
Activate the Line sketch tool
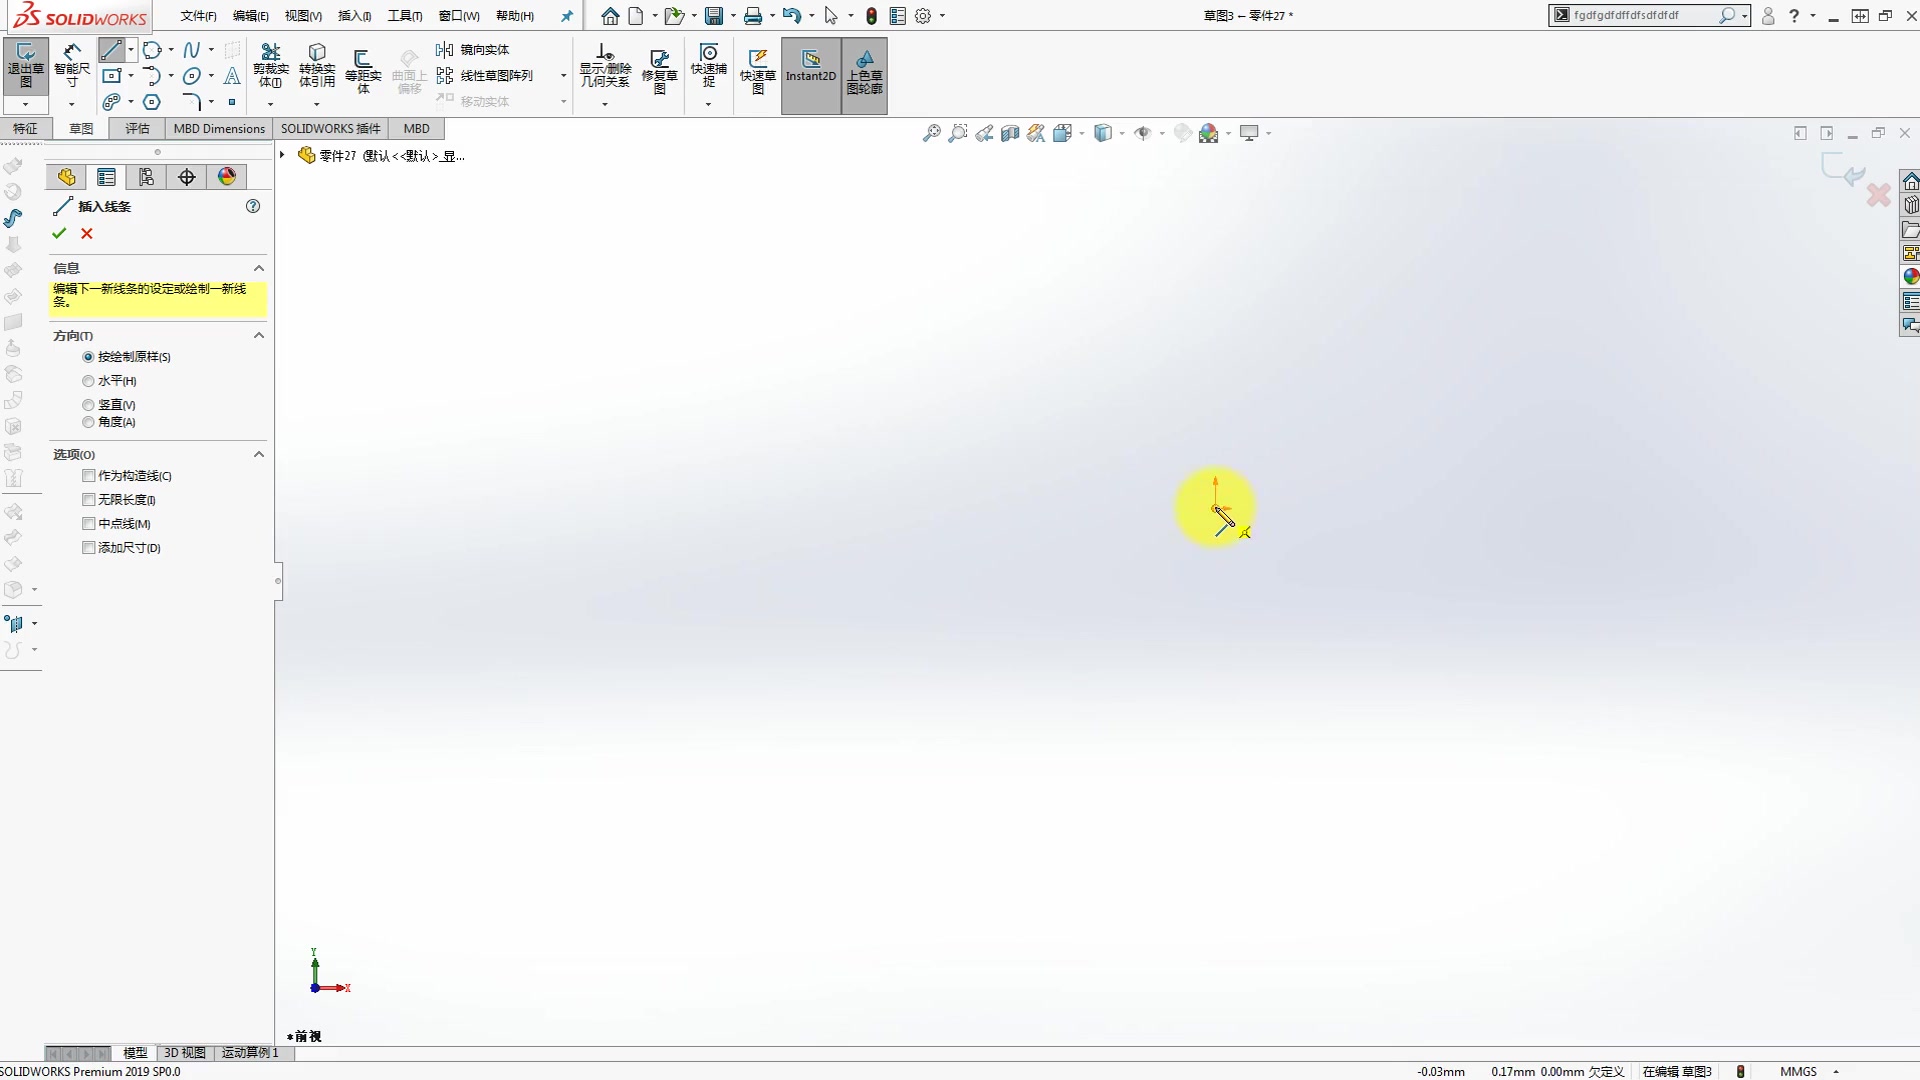pos(112,50)
